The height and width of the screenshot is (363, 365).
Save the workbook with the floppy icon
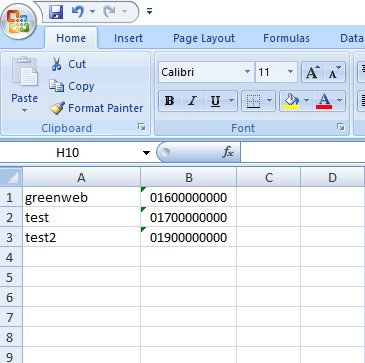pyautogui.click(x=56, y=12)
